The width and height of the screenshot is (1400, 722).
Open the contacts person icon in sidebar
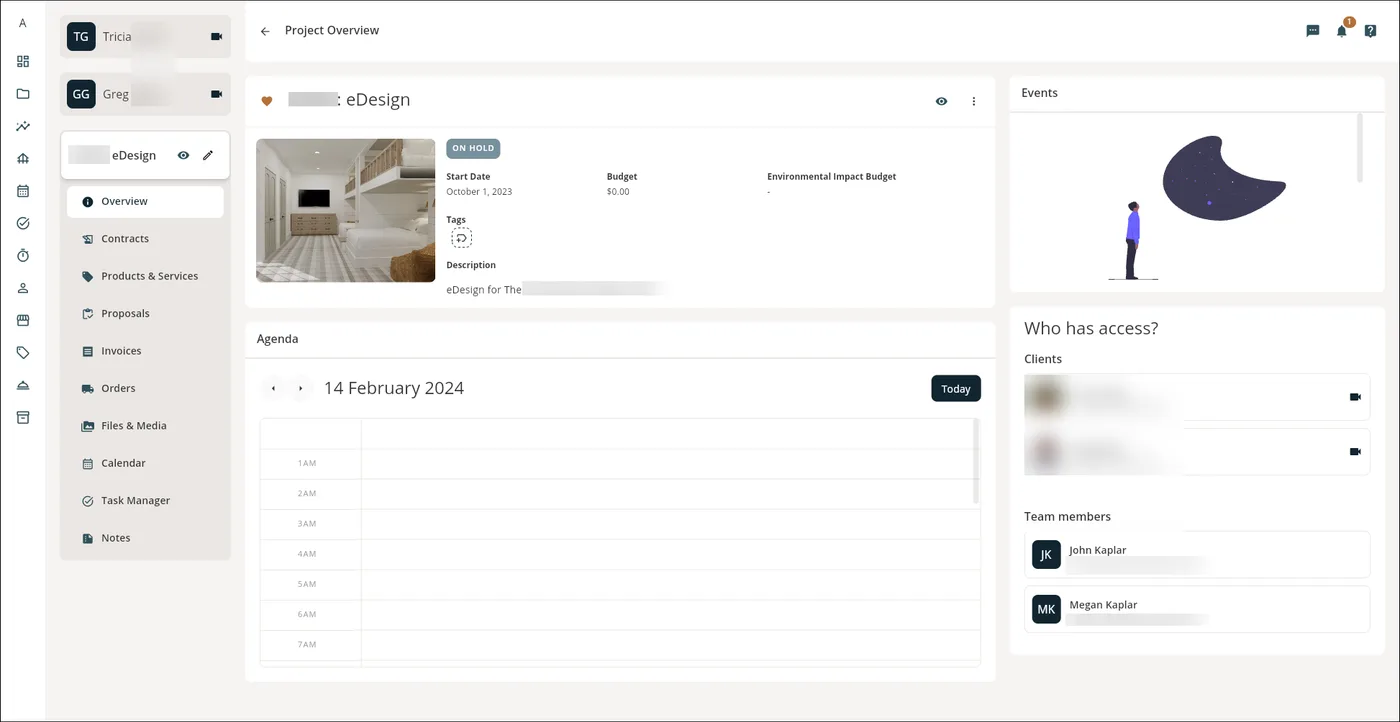[x=22, y=287]
